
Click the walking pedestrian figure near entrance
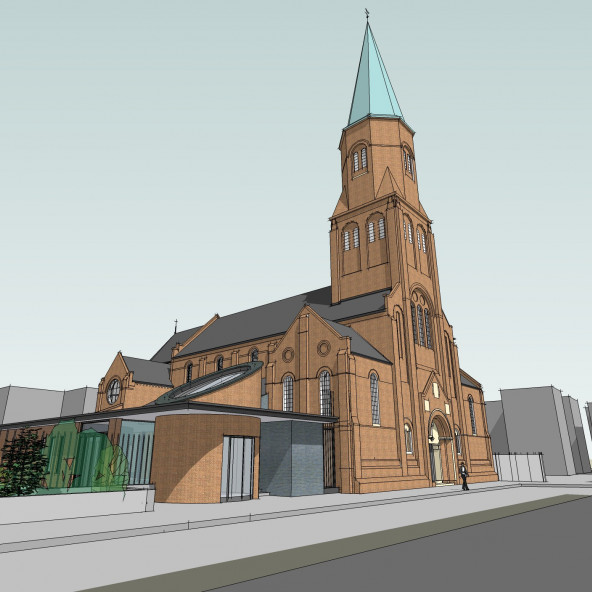click(464, 476)
